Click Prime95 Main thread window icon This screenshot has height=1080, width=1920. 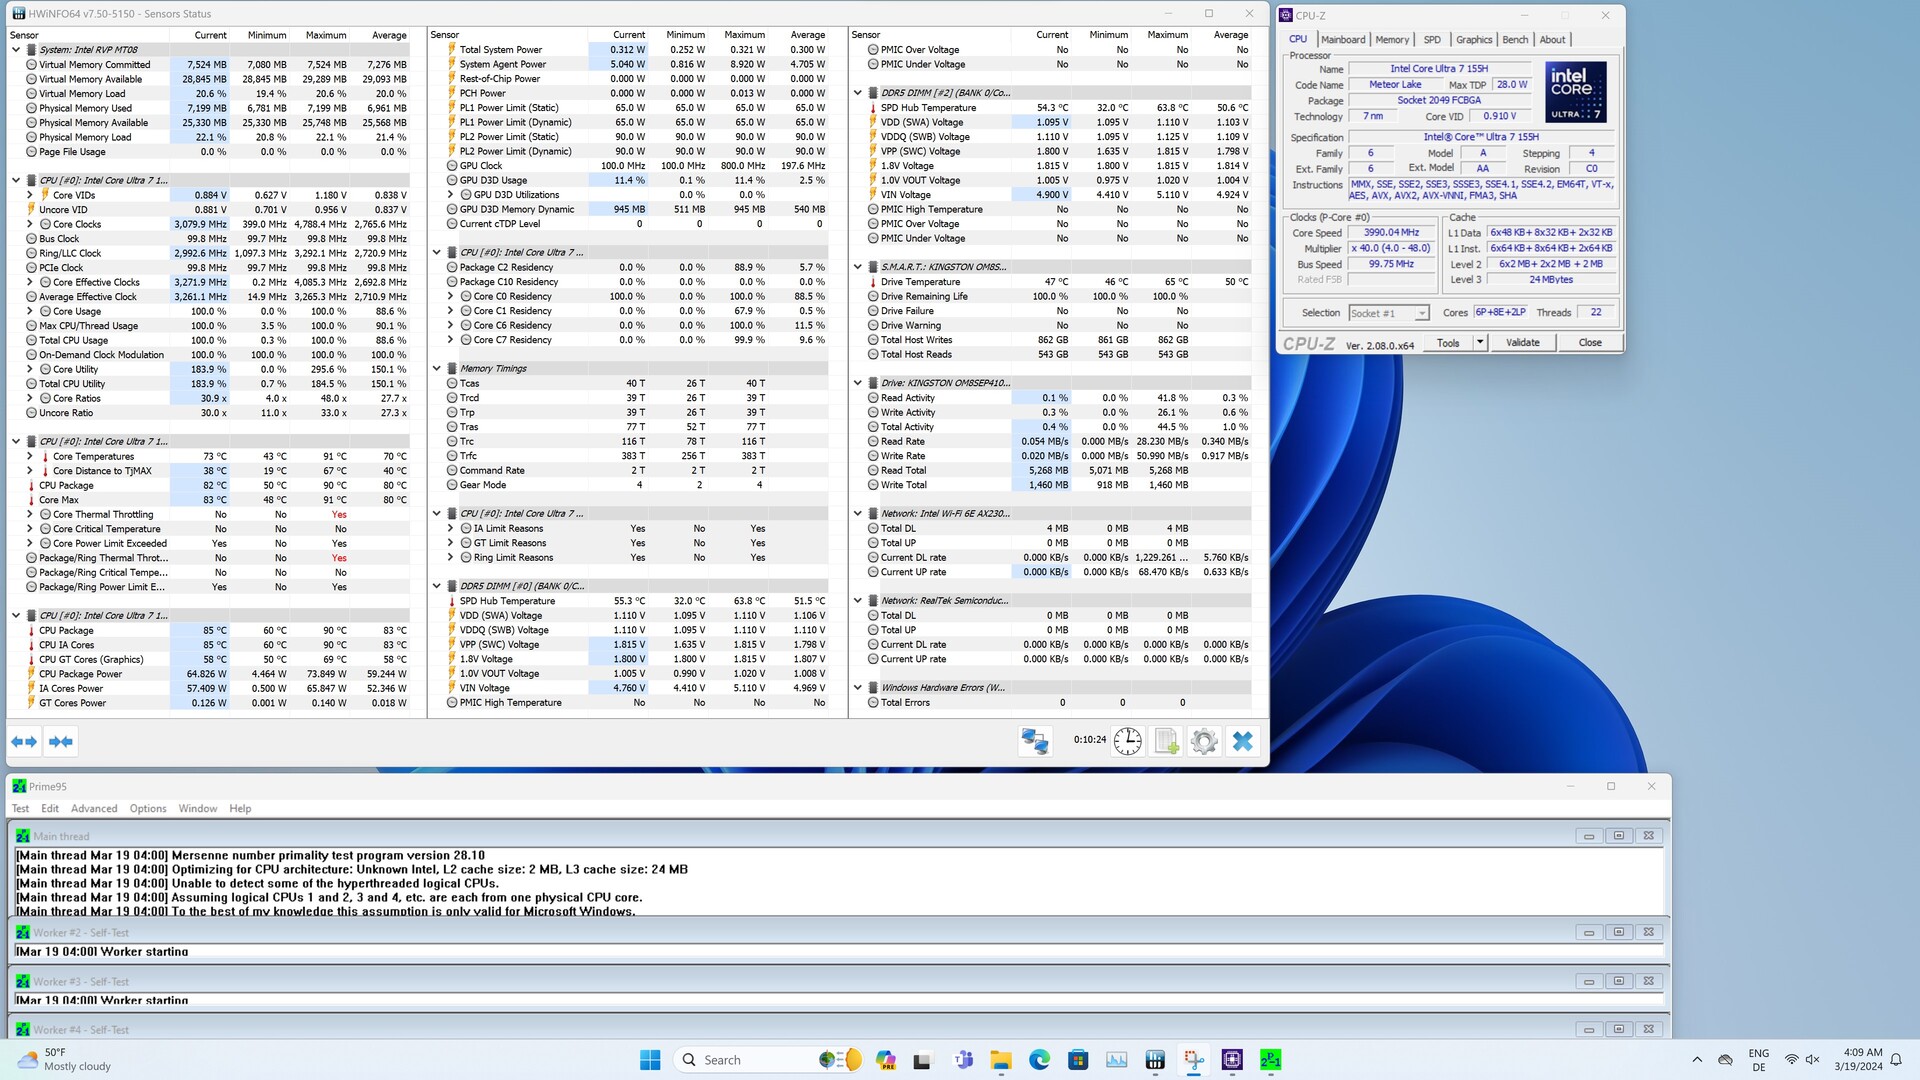point(23,836)
